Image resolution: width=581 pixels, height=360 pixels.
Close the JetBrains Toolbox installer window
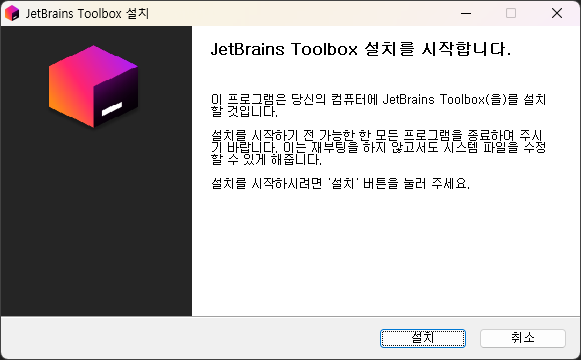pos(557,13)
